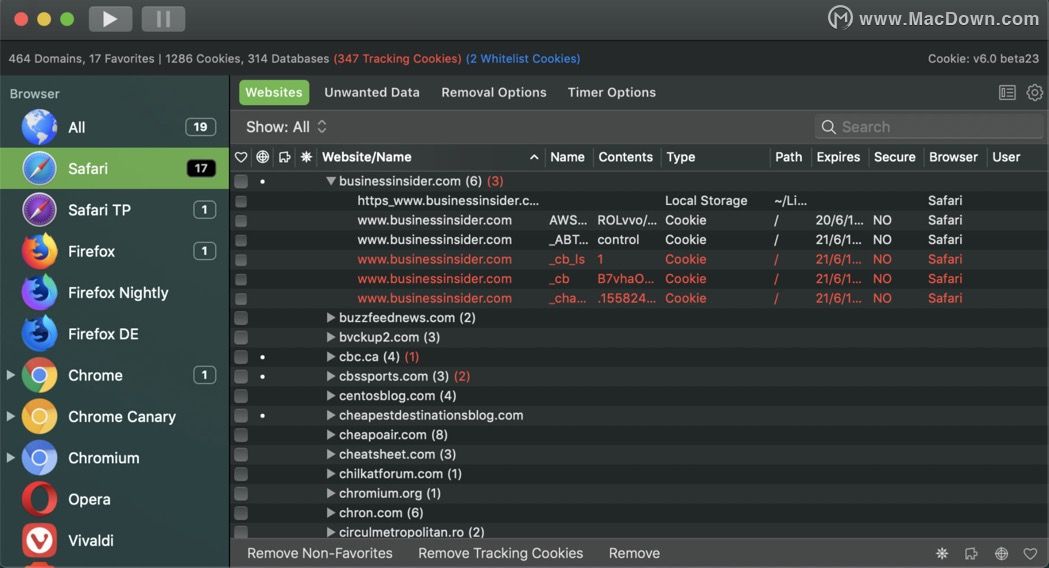Click the globe icon in bottom bar

1001,553
